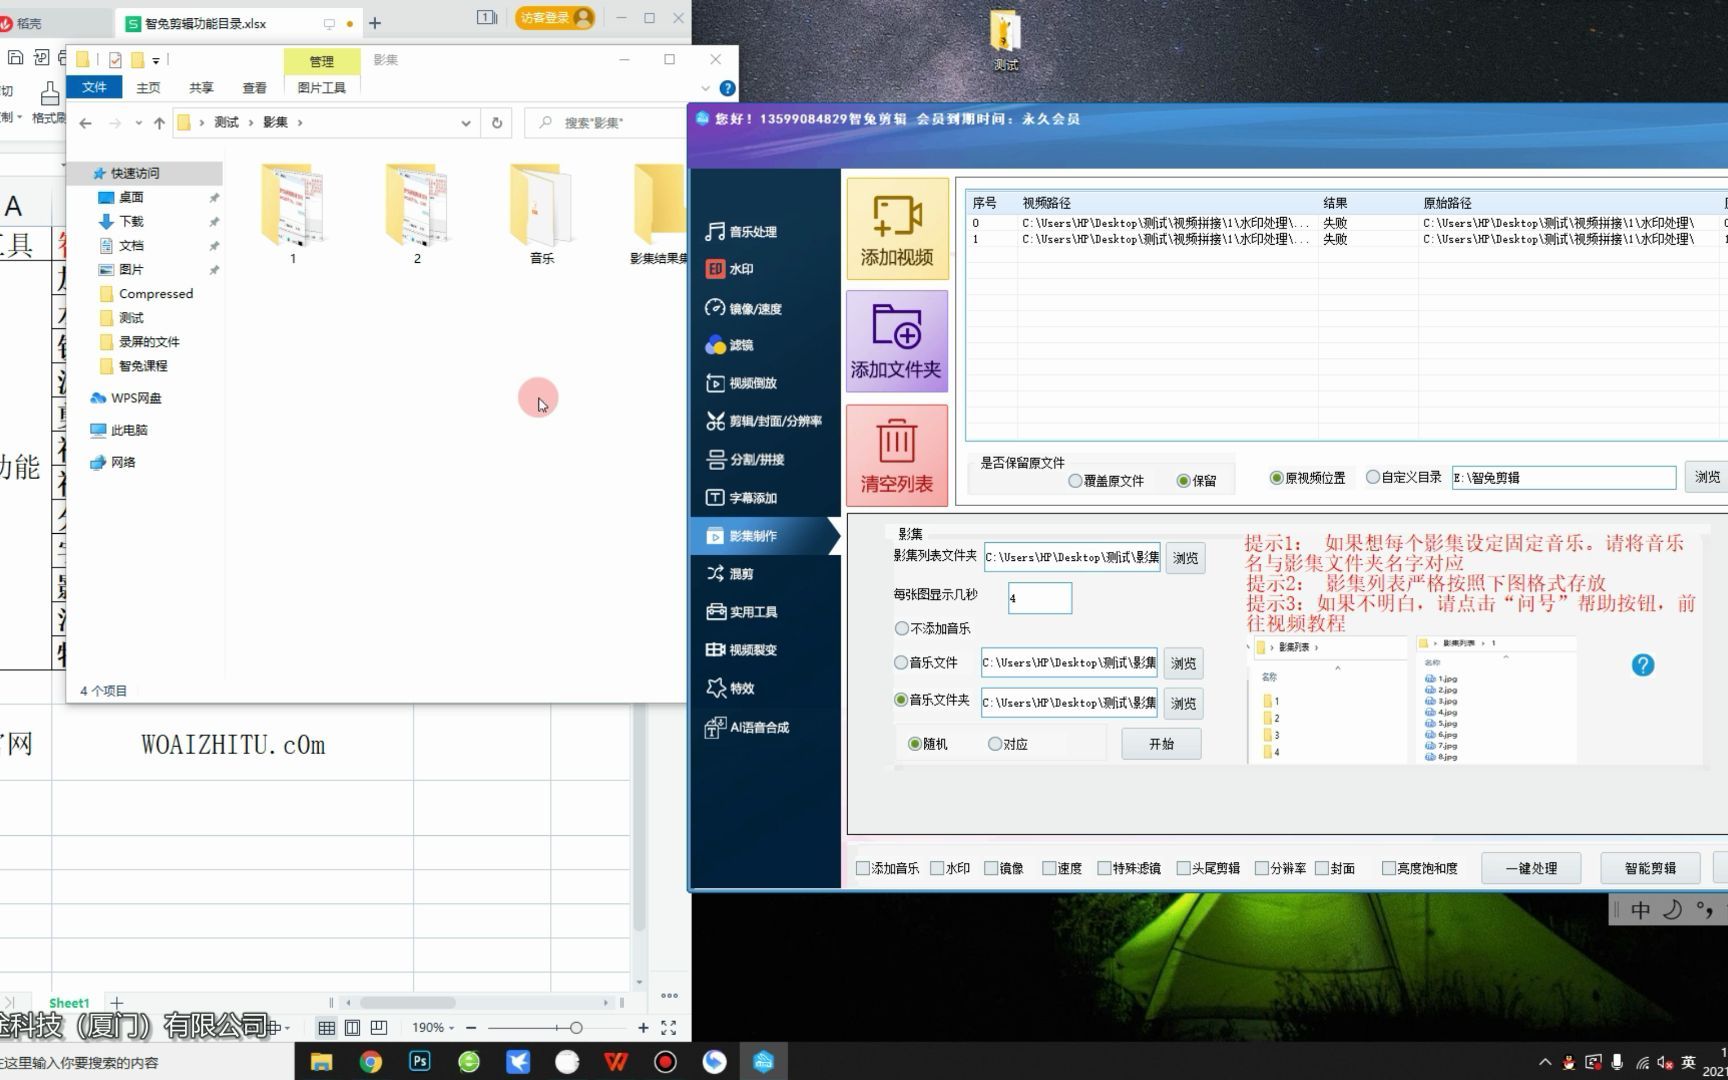Image resolution: width=1728 pixels, height=1080 pixels.
Task: Select 镜像/速度 in the sidebar
Action: (743, 308)
